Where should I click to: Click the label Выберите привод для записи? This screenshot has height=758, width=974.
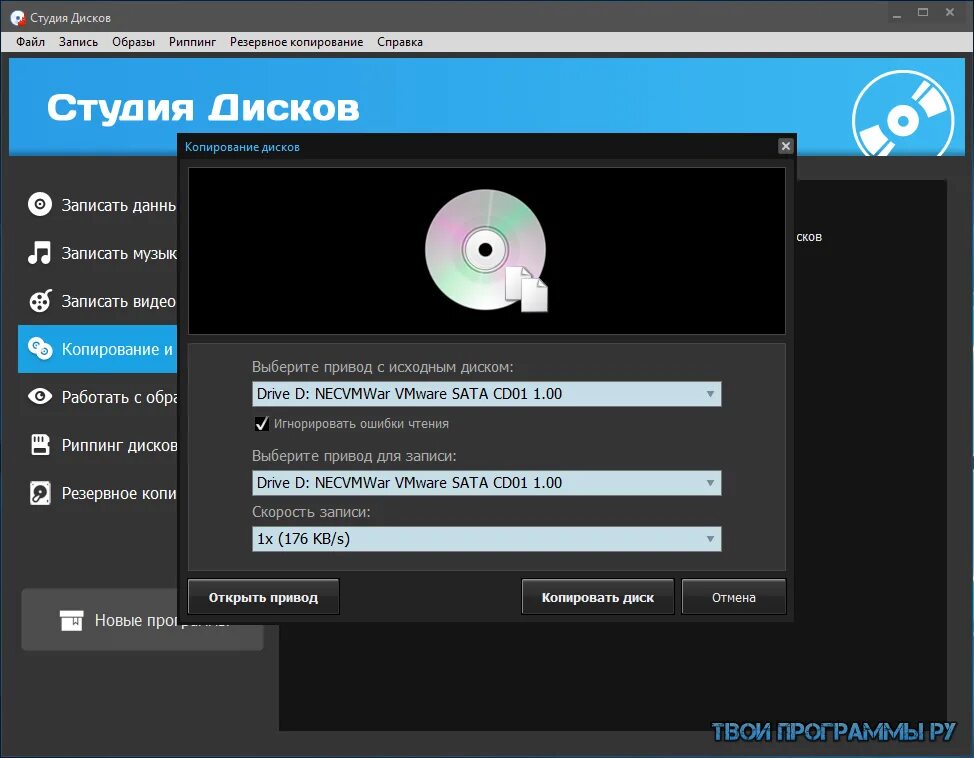(354, 456)
